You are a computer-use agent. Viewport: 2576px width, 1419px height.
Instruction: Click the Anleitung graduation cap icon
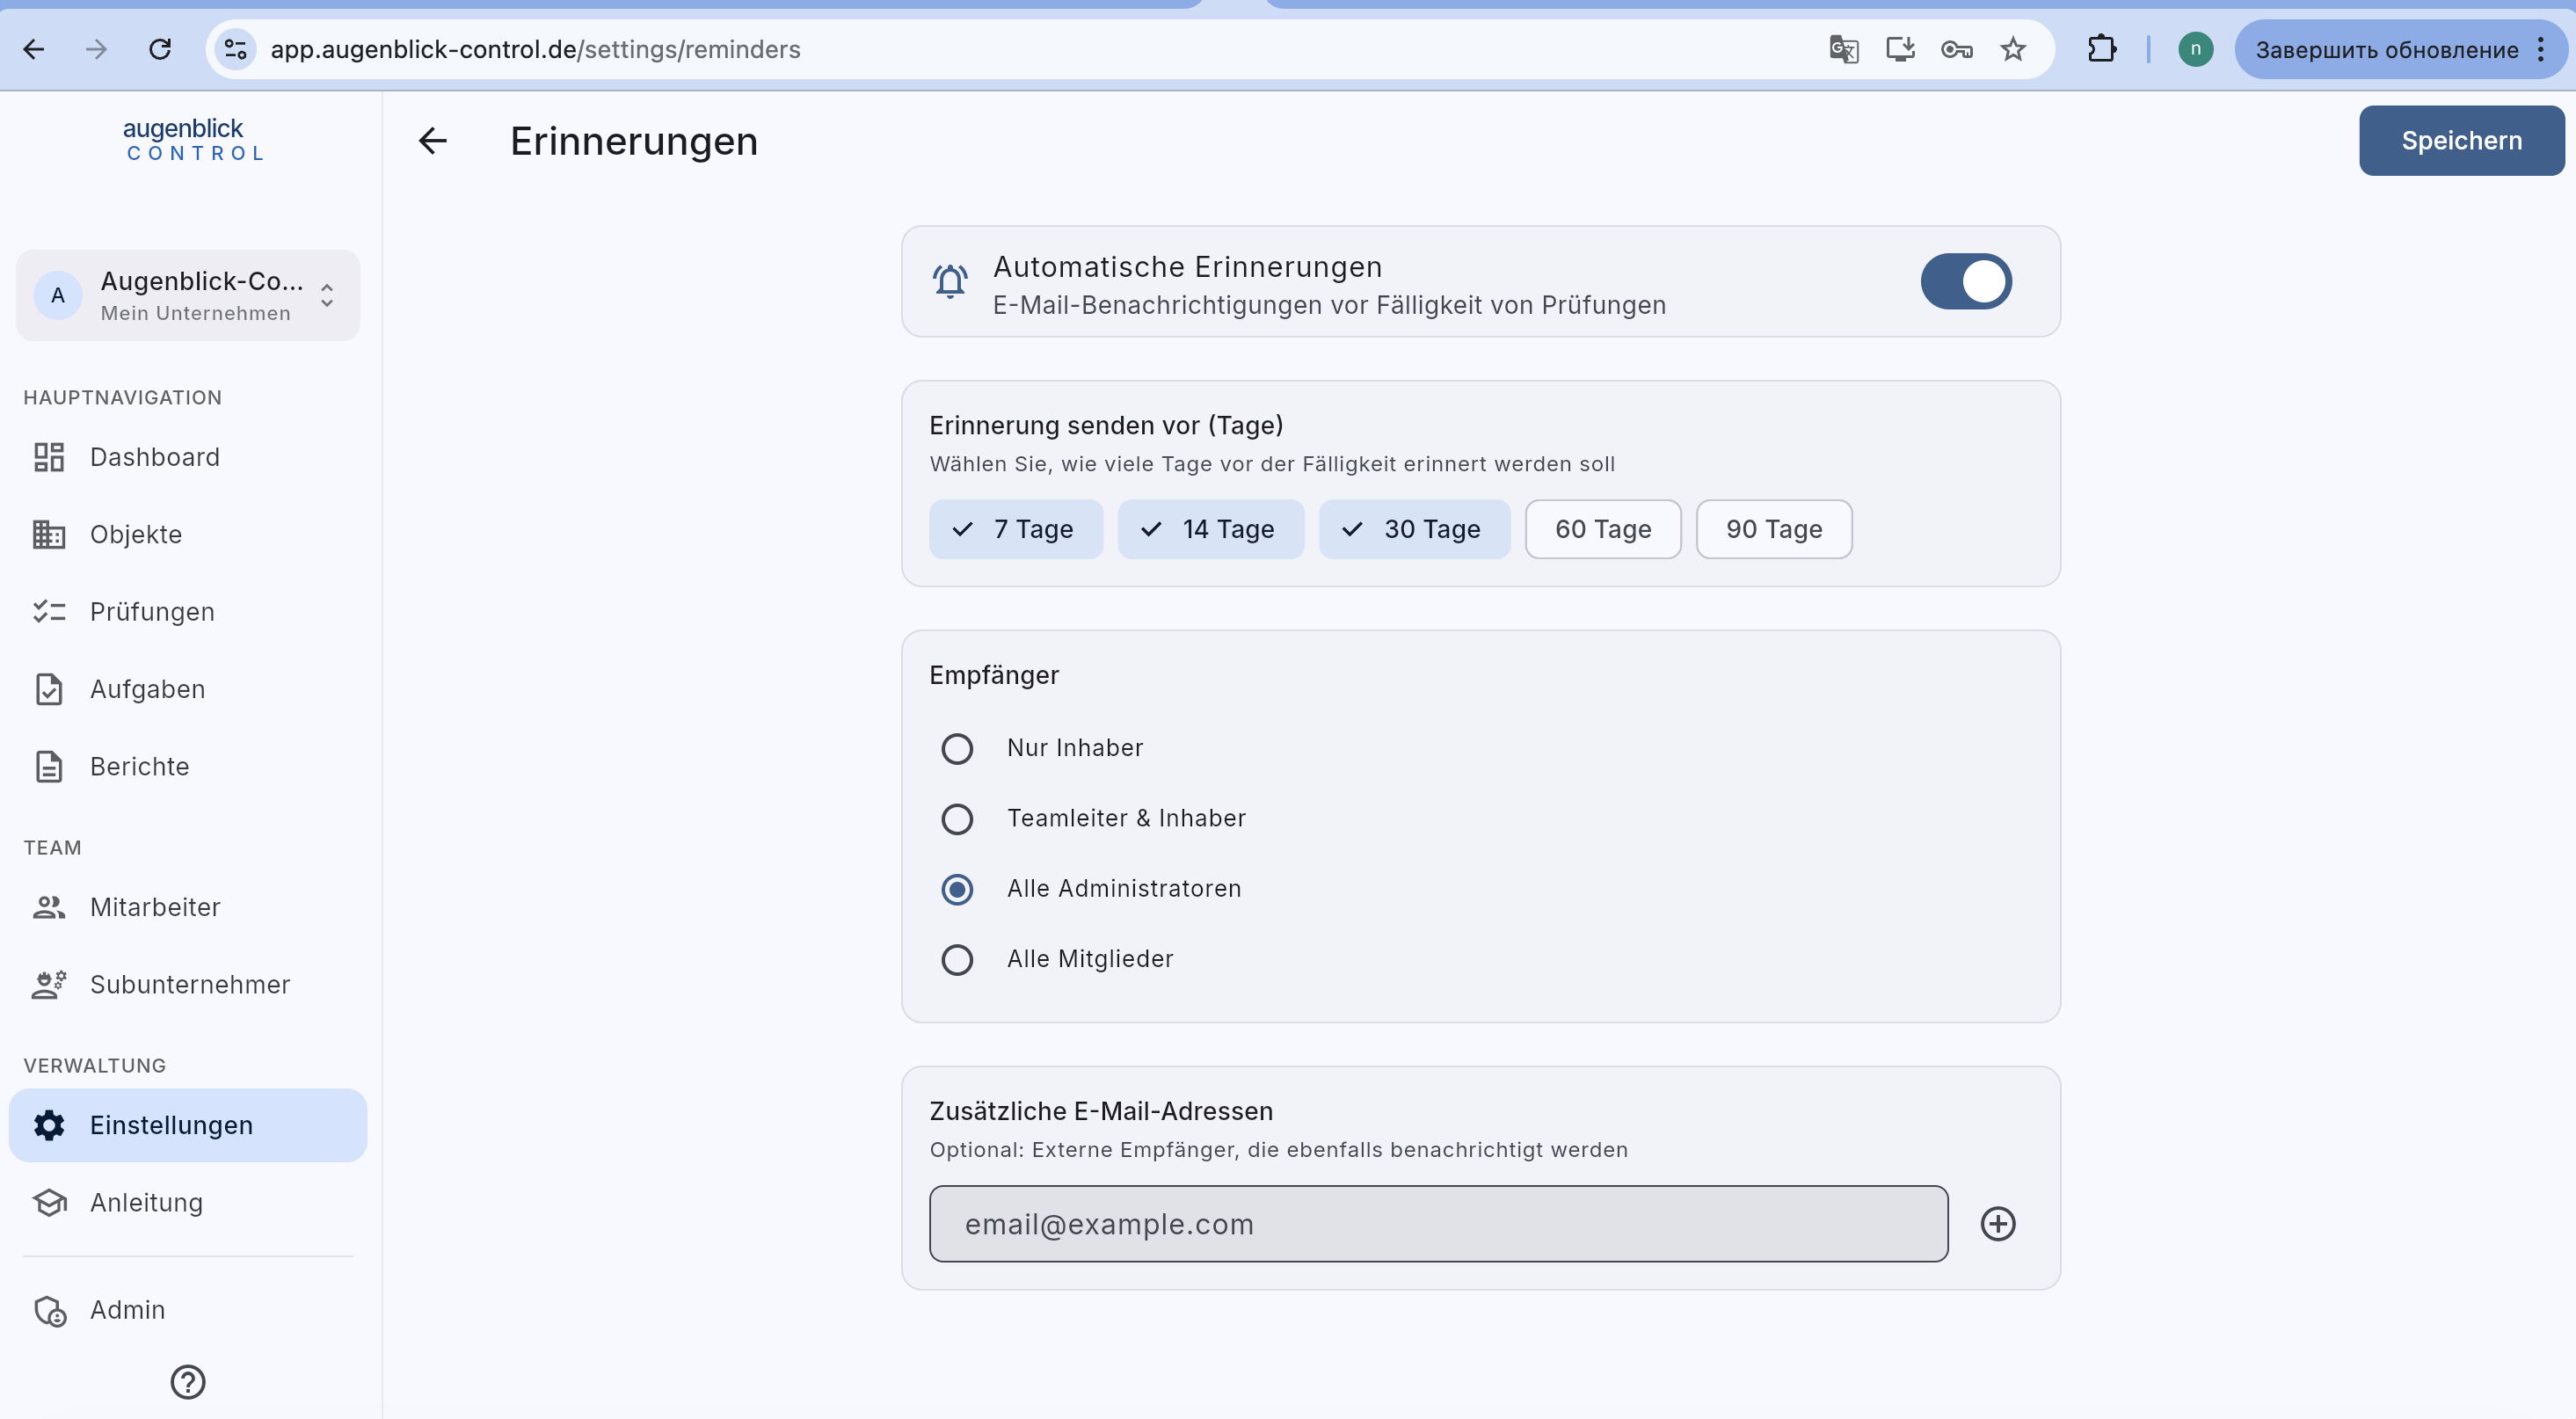[49, 1203]
